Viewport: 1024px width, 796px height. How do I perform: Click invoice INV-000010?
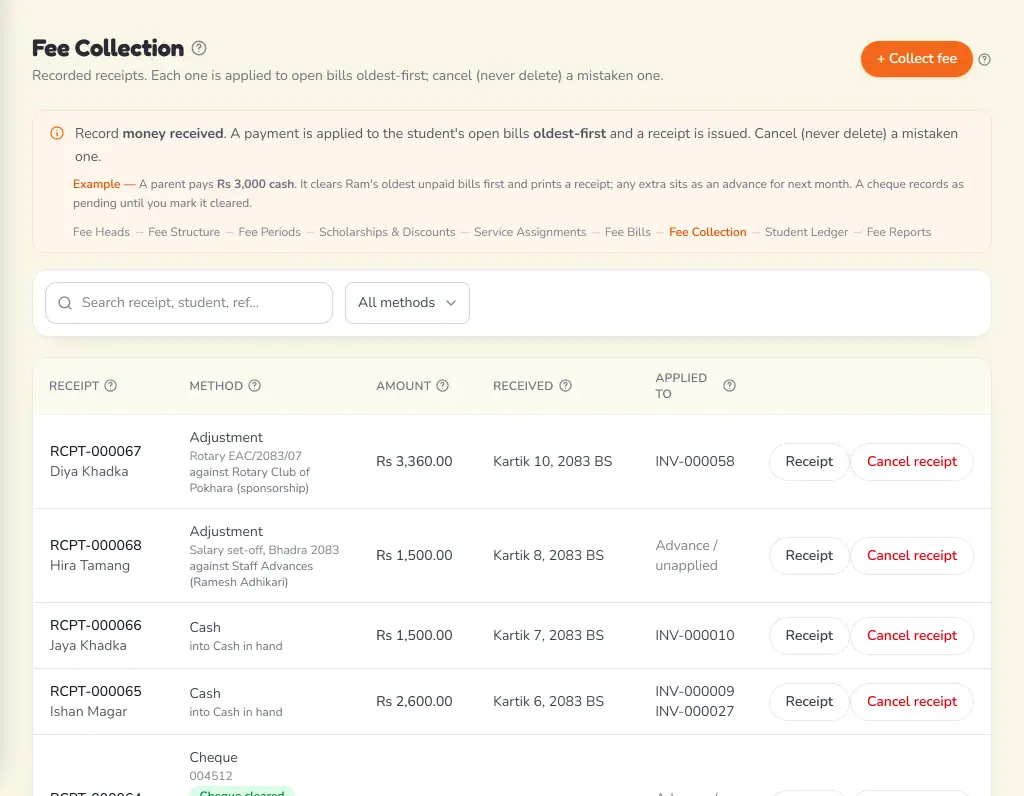pos(695,635)
